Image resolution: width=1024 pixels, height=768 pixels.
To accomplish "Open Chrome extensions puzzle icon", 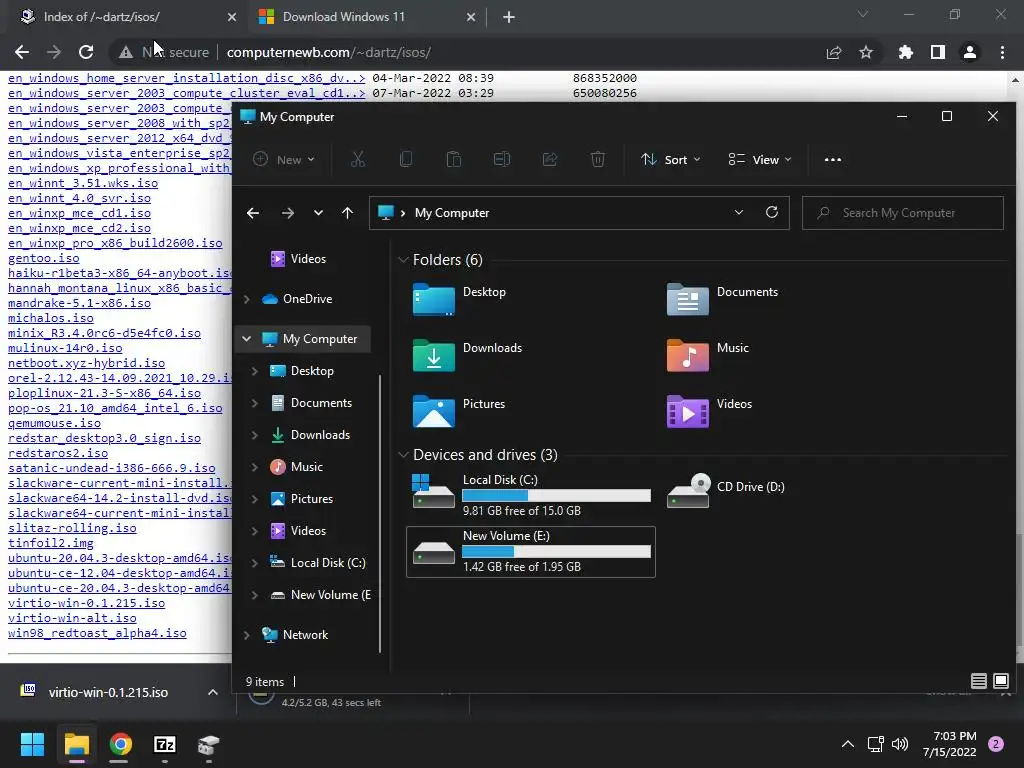I will [905, 52].
